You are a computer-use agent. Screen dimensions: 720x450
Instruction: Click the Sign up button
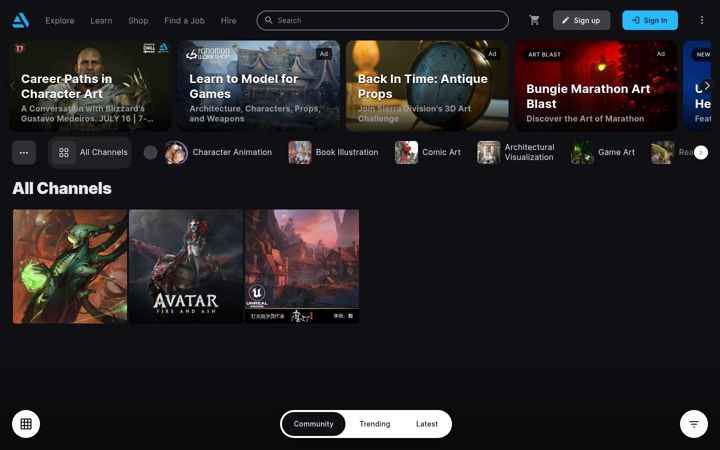pyautogui.click(x=581, y=20)
